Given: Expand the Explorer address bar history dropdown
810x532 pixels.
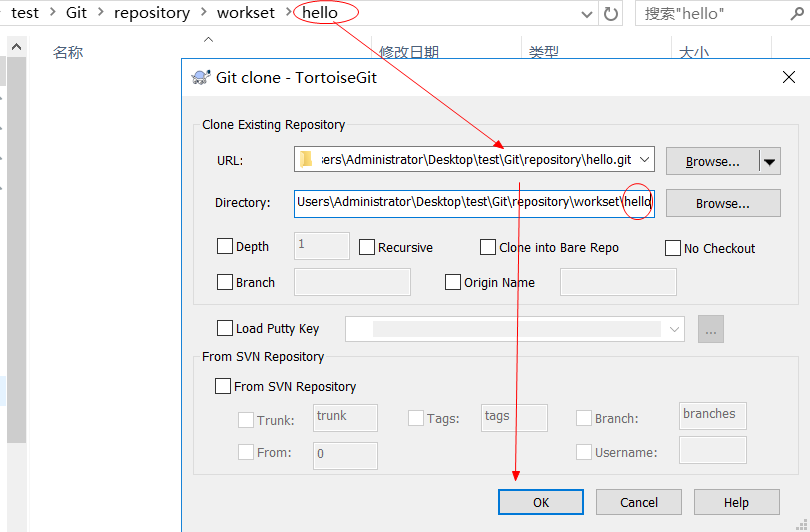Looking at the screenshot, I should [x=587, y=14].
